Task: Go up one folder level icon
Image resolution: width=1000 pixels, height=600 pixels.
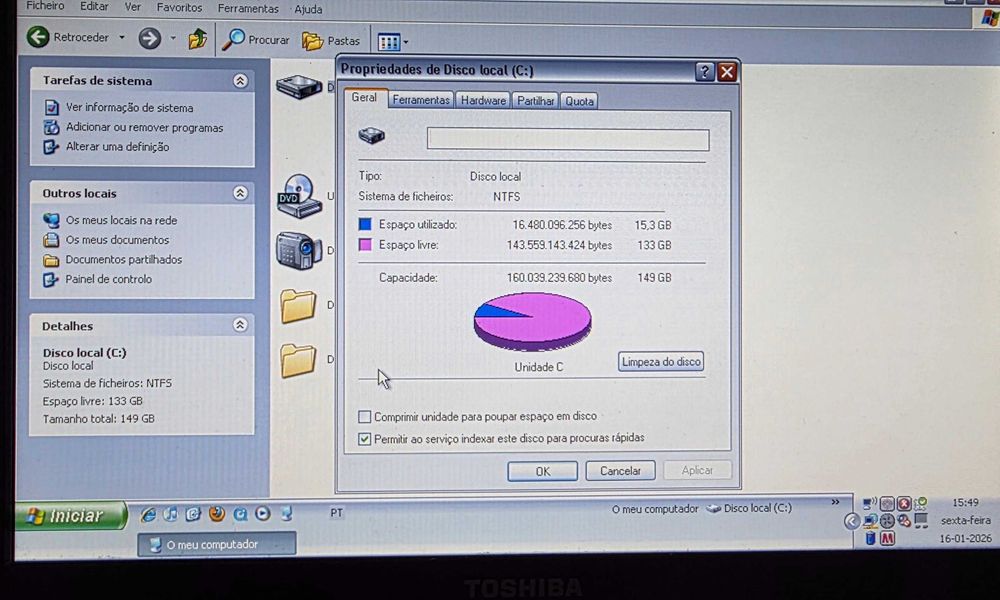Action: click(x=197, y=39)
